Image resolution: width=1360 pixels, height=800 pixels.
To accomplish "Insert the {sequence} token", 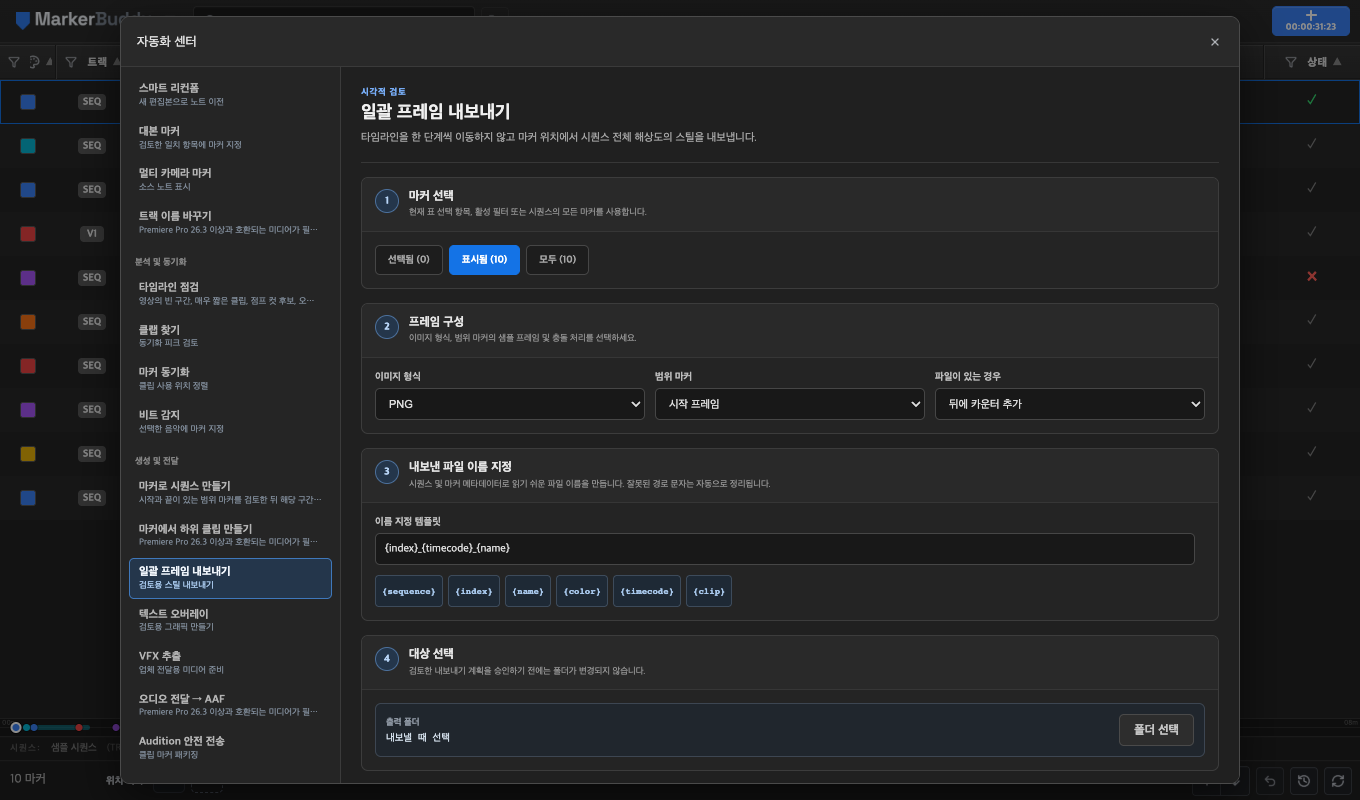I will coord(409,591).
